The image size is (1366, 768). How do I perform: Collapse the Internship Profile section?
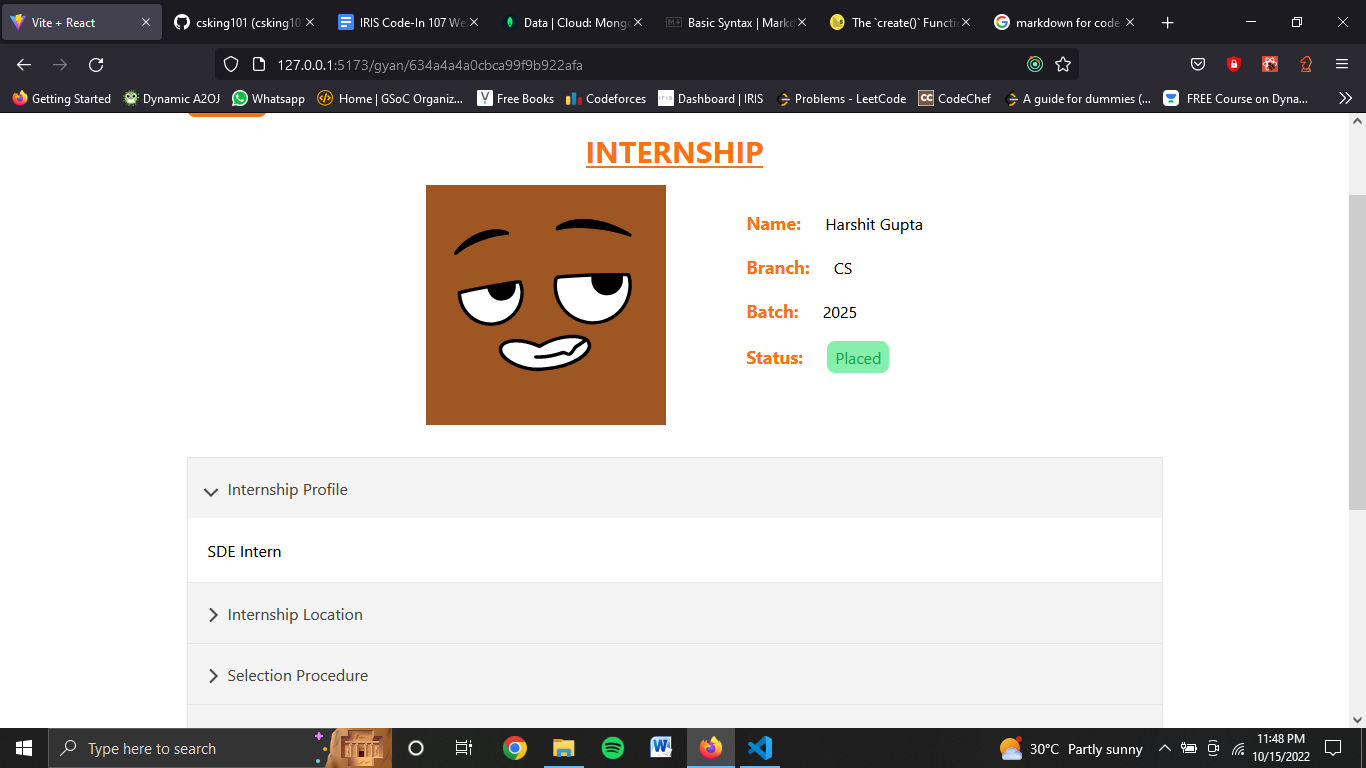coord(675,490)
